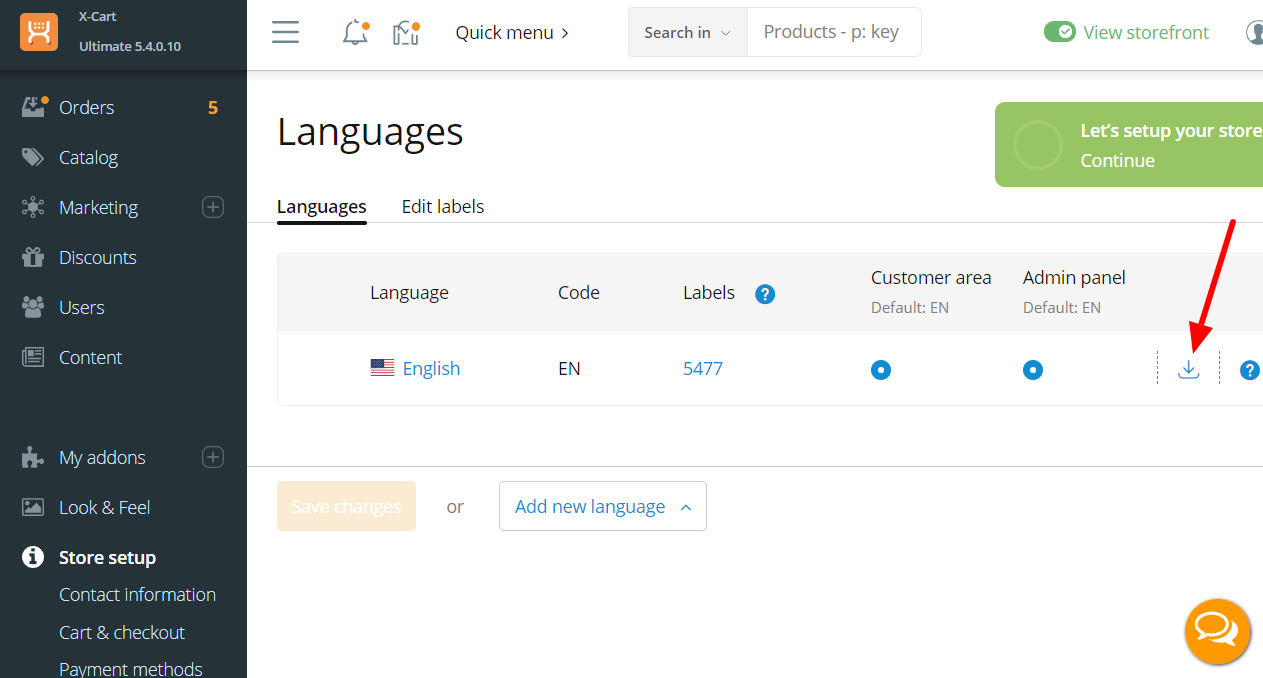Switch to the Edit labels tab
The image size is (1263, 678).
(x=442, y=206)
